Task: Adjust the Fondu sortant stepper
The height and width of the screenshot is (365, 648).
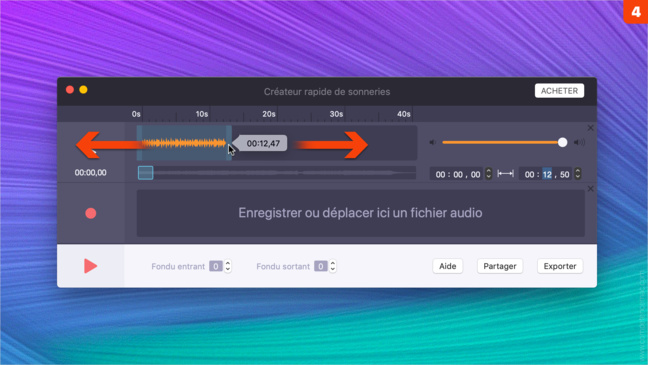Action: click(333, 266)
